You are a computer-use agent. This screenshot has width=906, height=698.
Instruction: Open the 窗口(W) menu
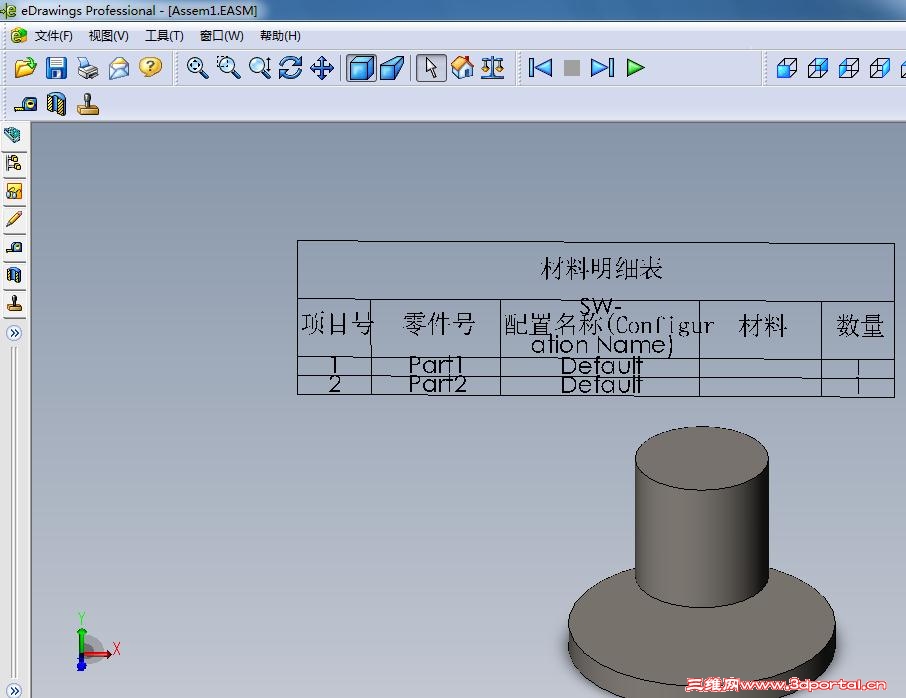[220, 35]
